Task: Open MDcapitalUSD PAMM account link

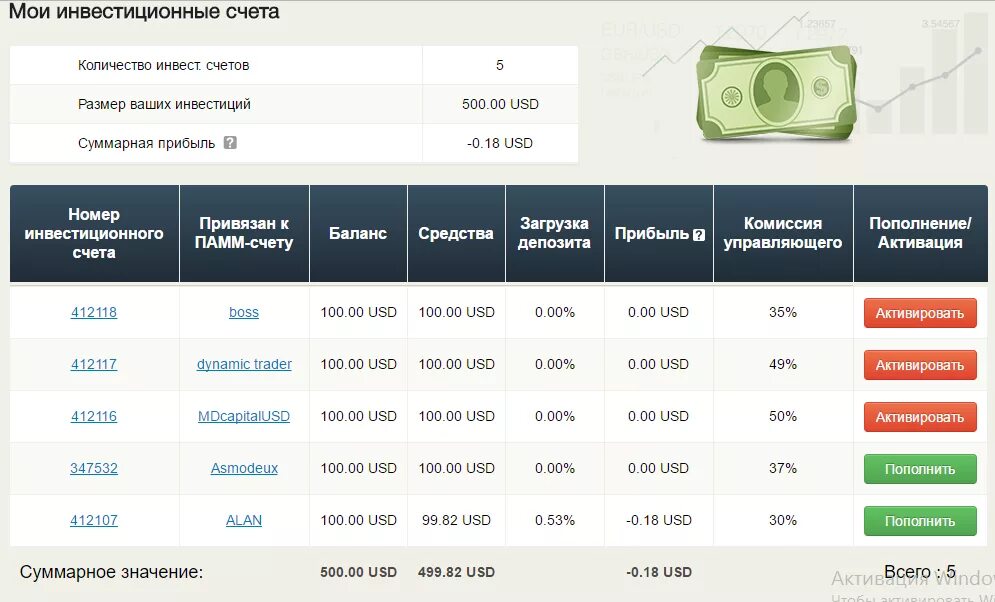Action: 244,416
